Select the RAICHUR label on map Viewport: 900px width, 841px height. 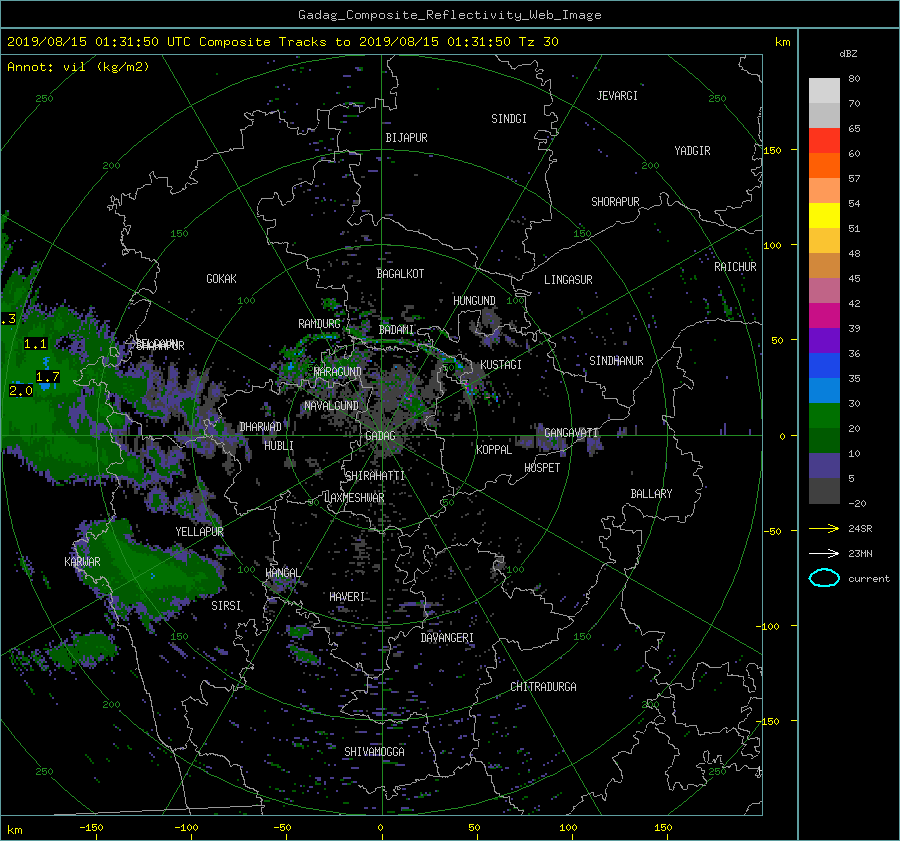[735, 267]
